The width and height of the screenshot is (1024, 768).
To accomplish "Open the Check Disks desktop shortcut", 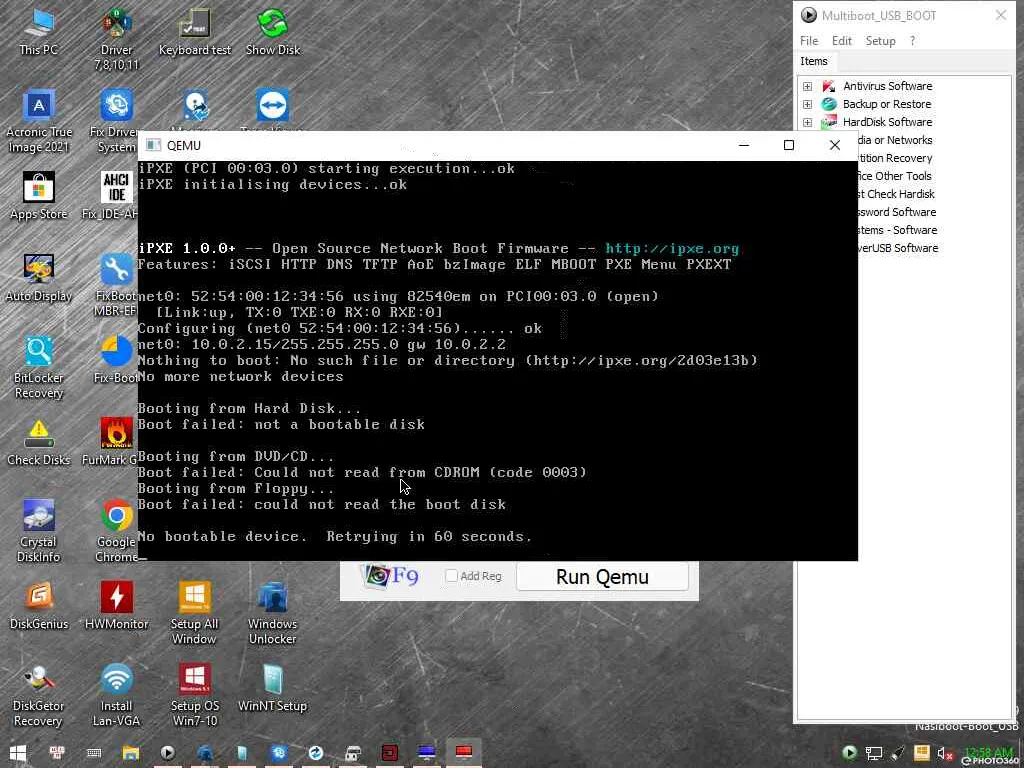I will pos(39,443).
